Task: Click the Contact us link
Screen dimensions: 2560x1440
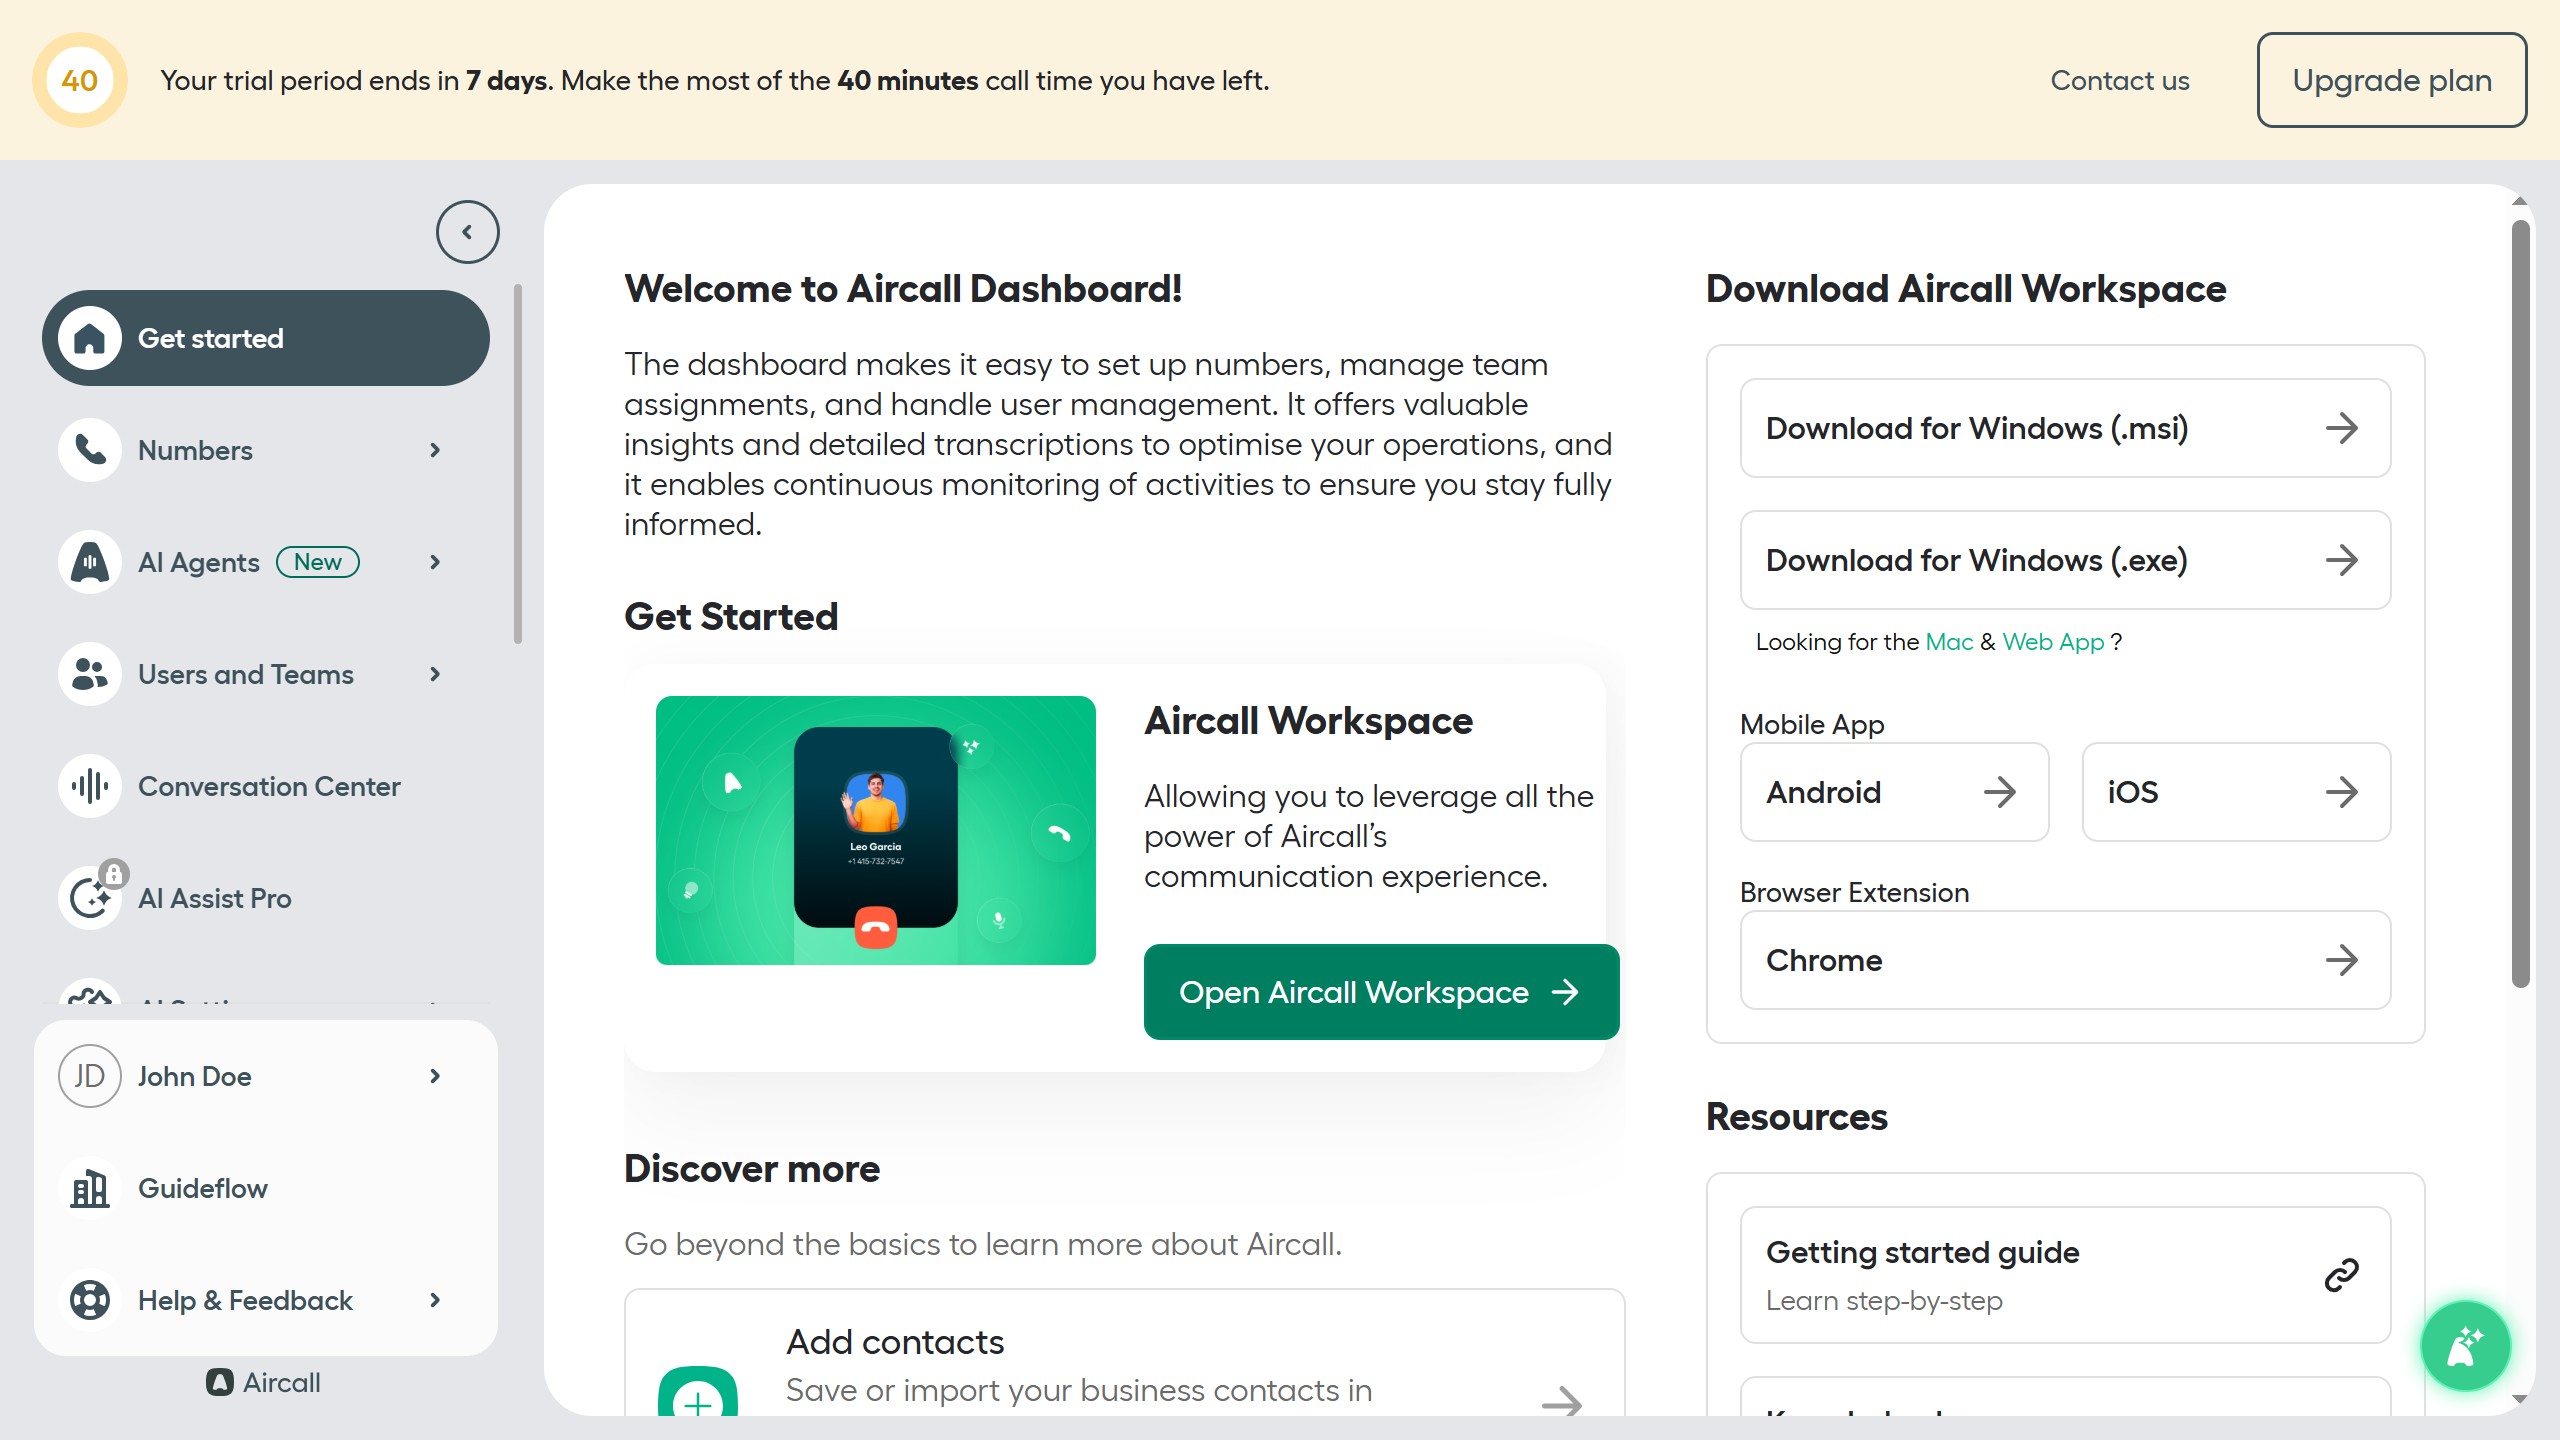Action: 2120,80
